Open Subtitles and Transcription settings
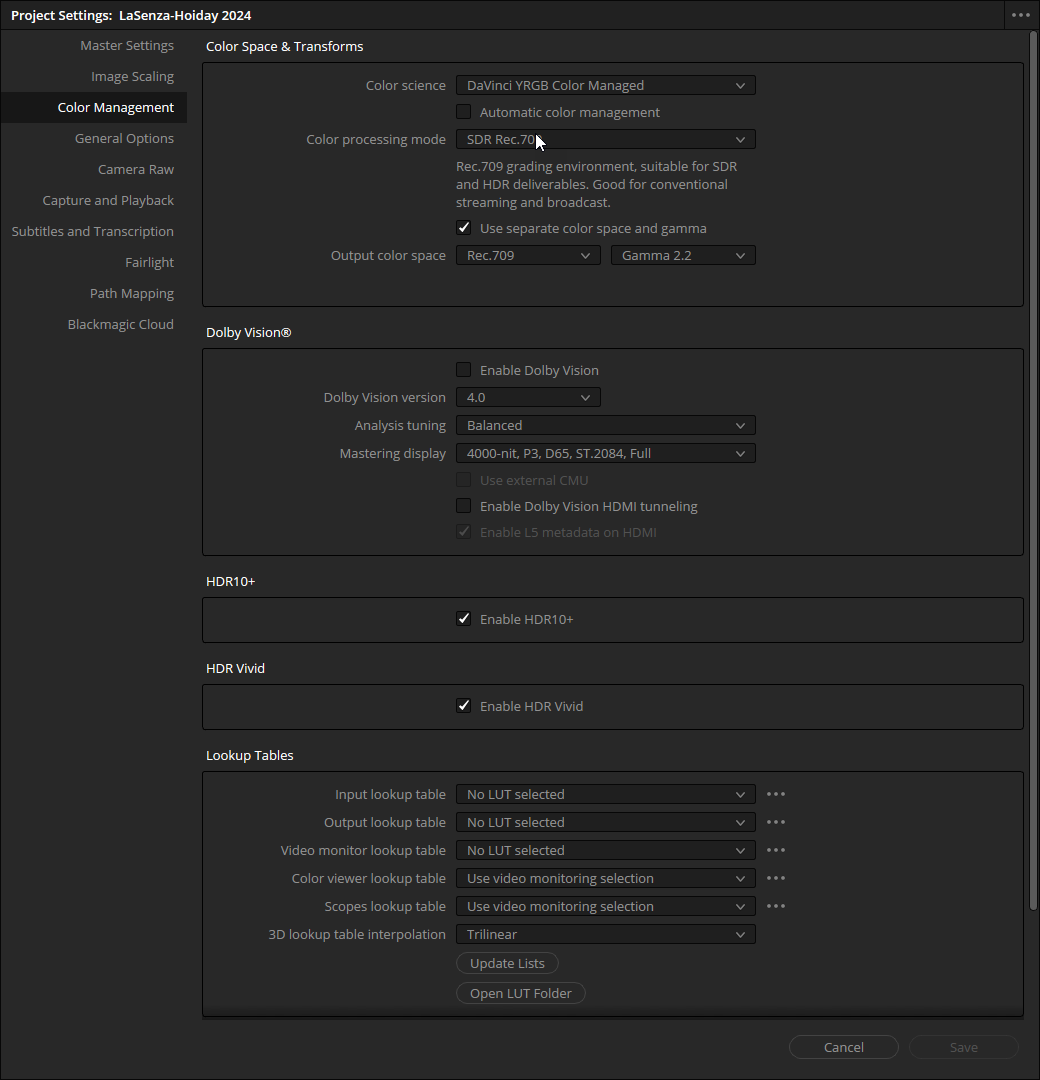 coord(94,231)
